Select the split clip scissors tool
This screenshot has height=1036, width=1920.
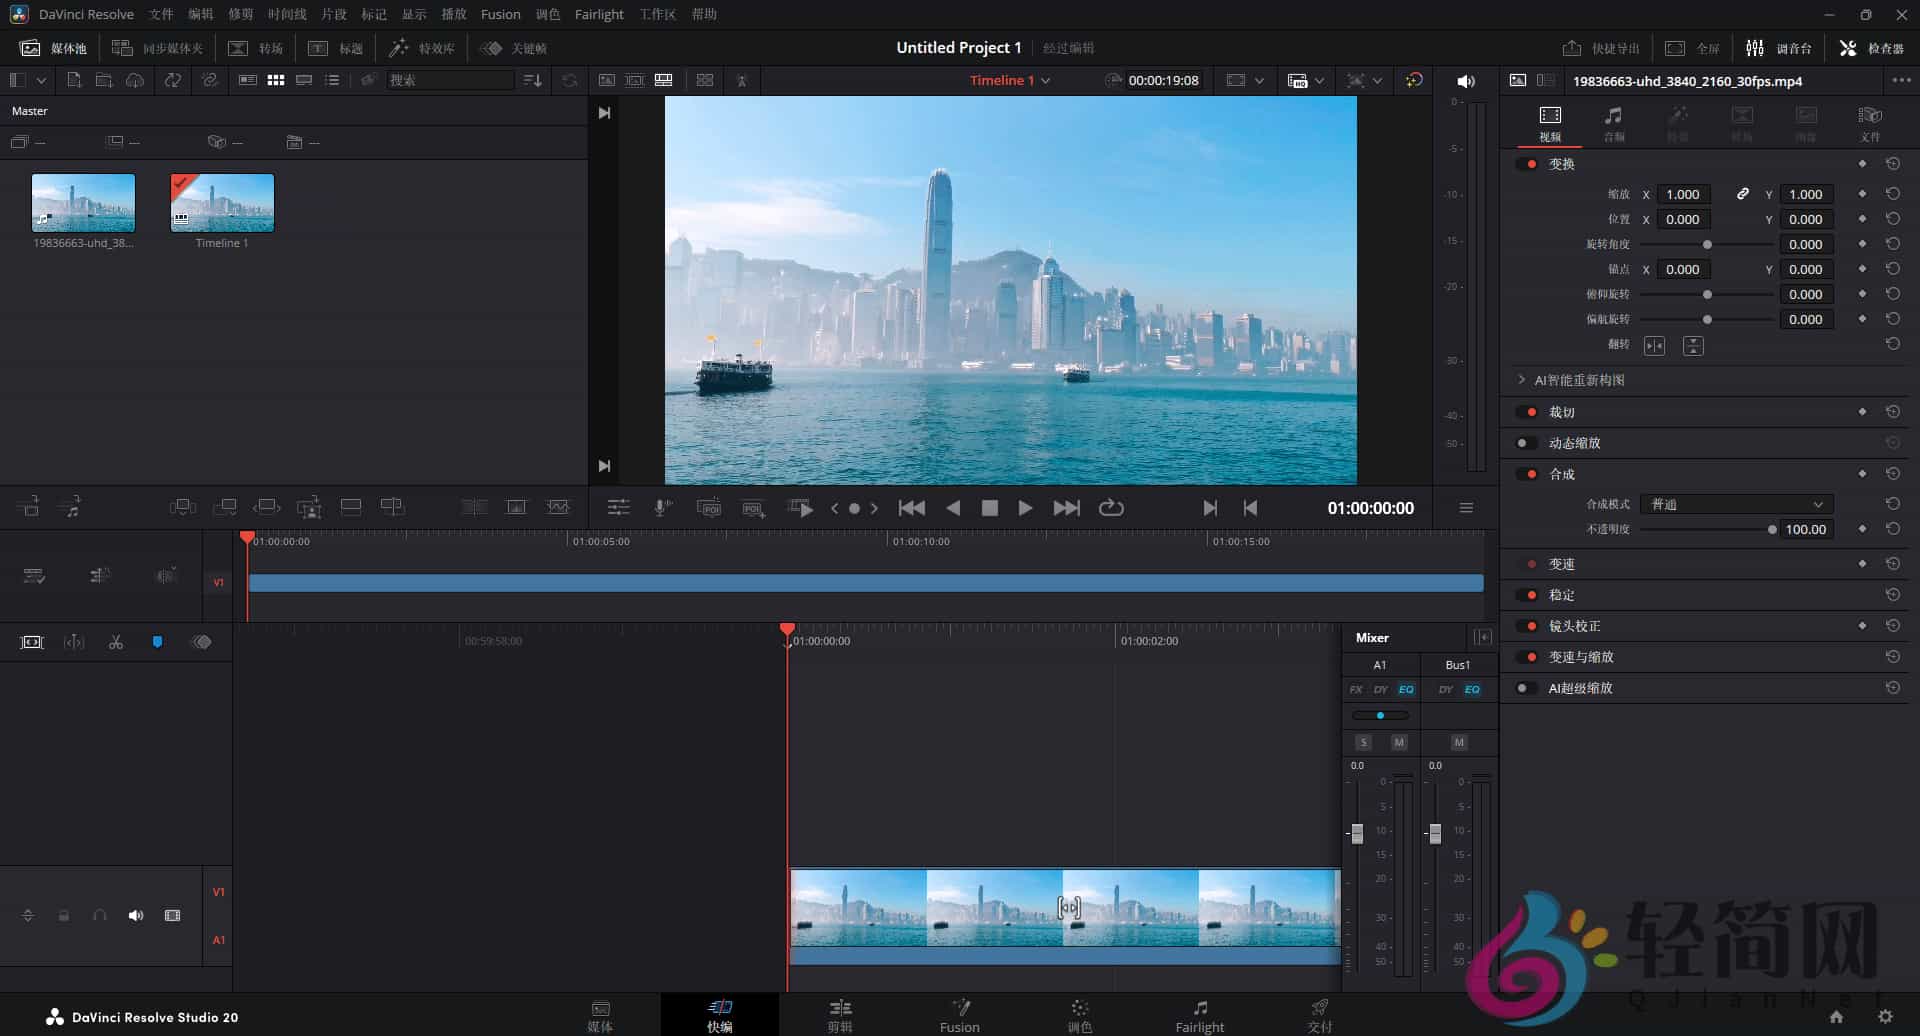[115, 641]
